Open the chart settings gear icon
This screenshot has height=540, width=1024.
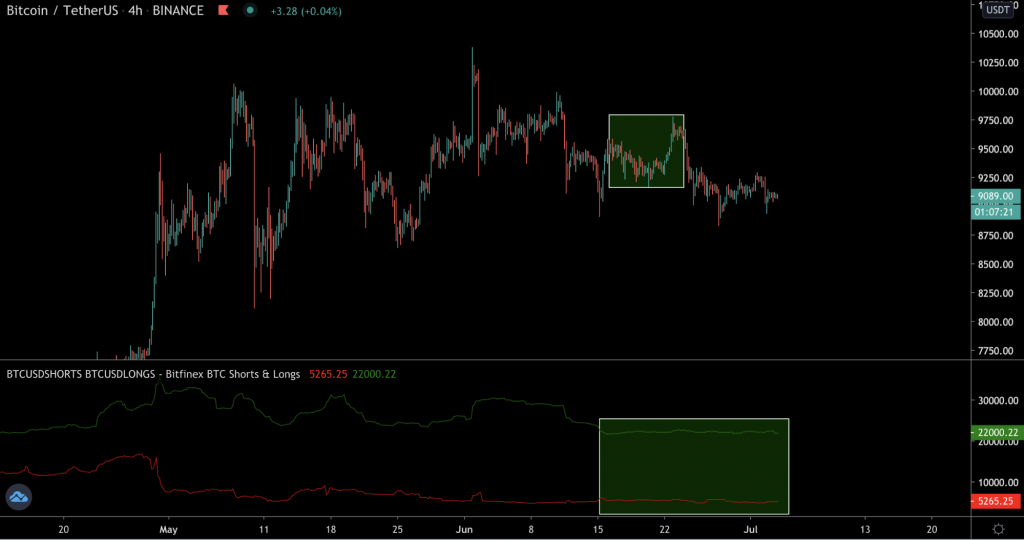click(x=997, y=528)
